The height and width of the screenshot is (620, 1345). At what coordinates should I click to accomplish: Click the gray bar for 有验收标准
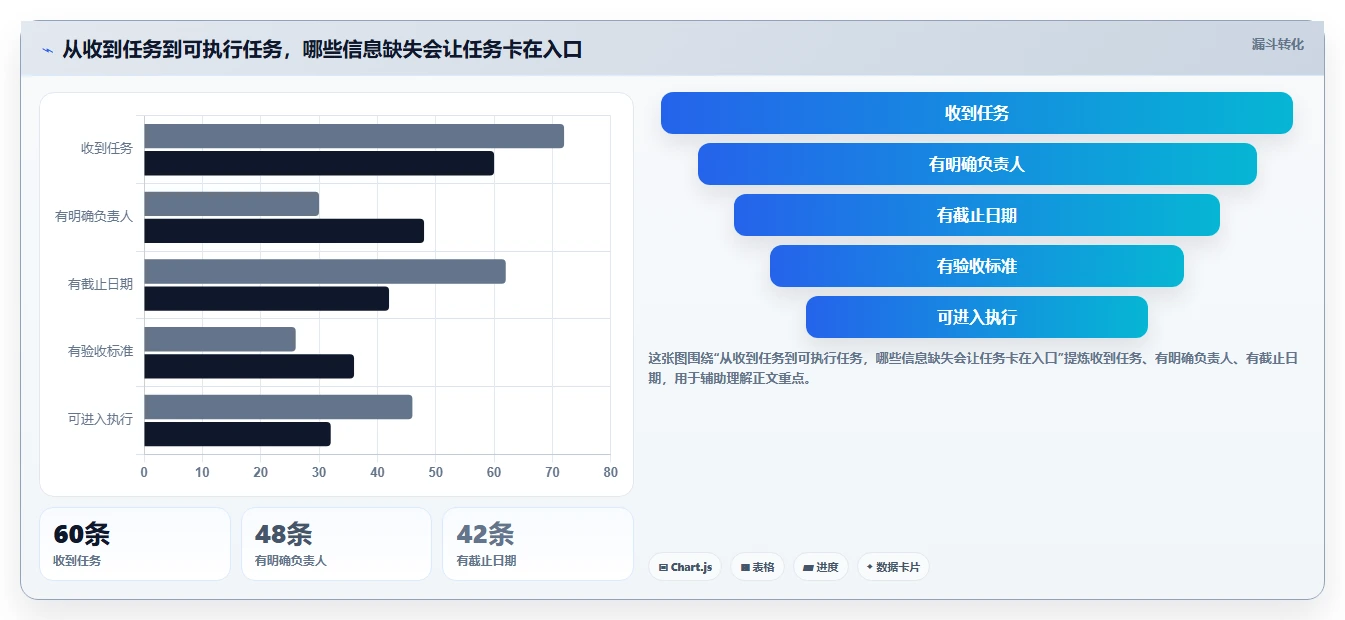pos(220,339)
